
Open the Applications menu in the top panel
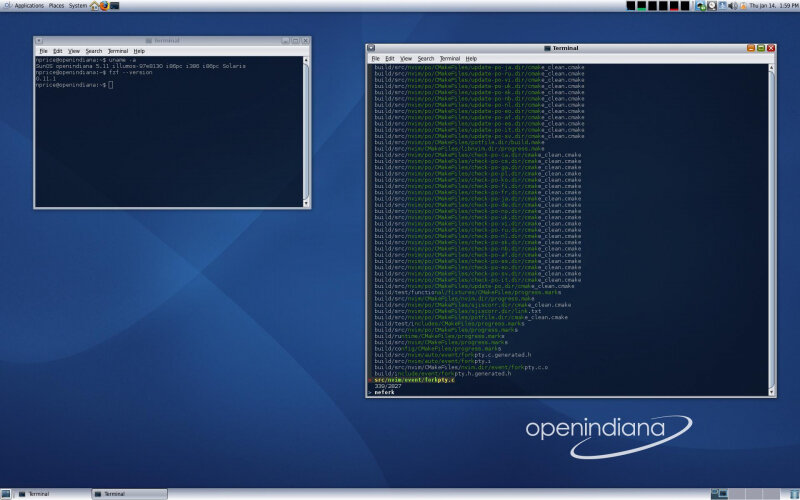click(29, 6)
